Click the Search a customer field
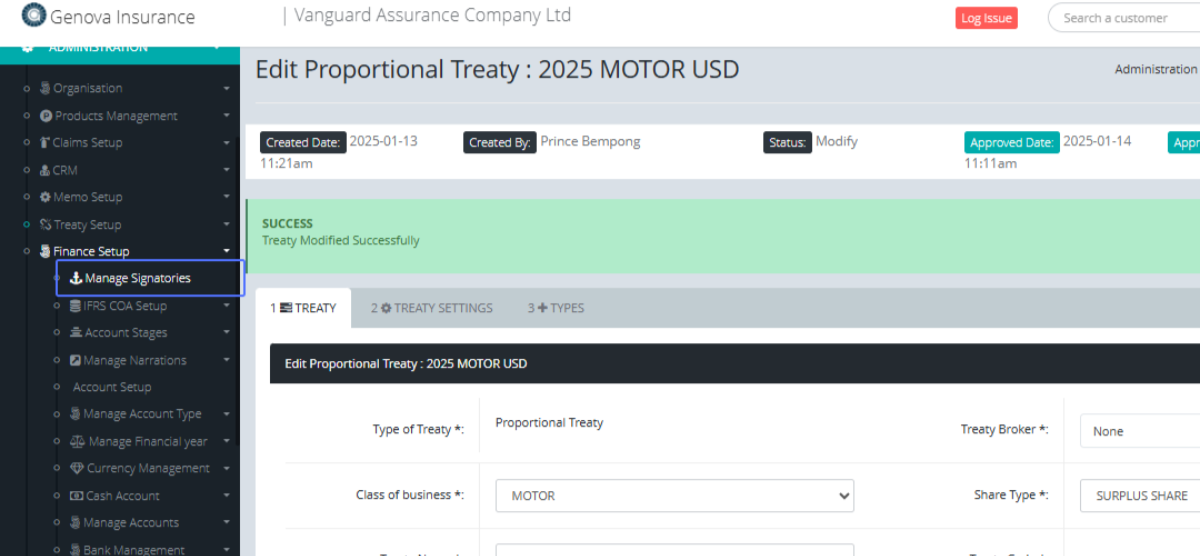1200x556 pixels. [1120, 18]
